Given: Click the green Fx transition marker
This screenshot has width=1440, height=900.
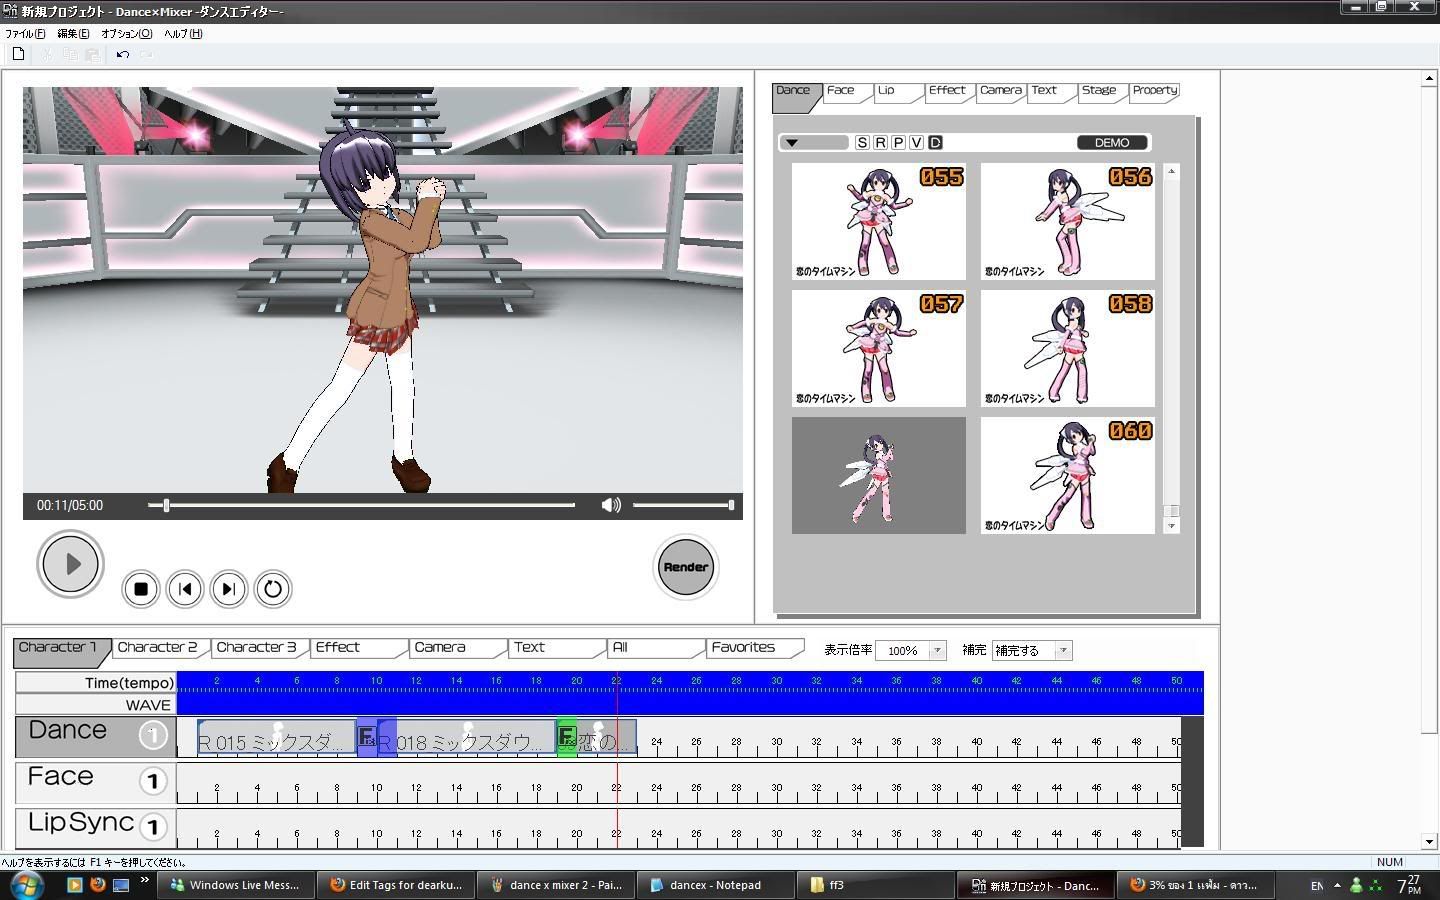Looking at the screenshot, I should pos(567,738).
